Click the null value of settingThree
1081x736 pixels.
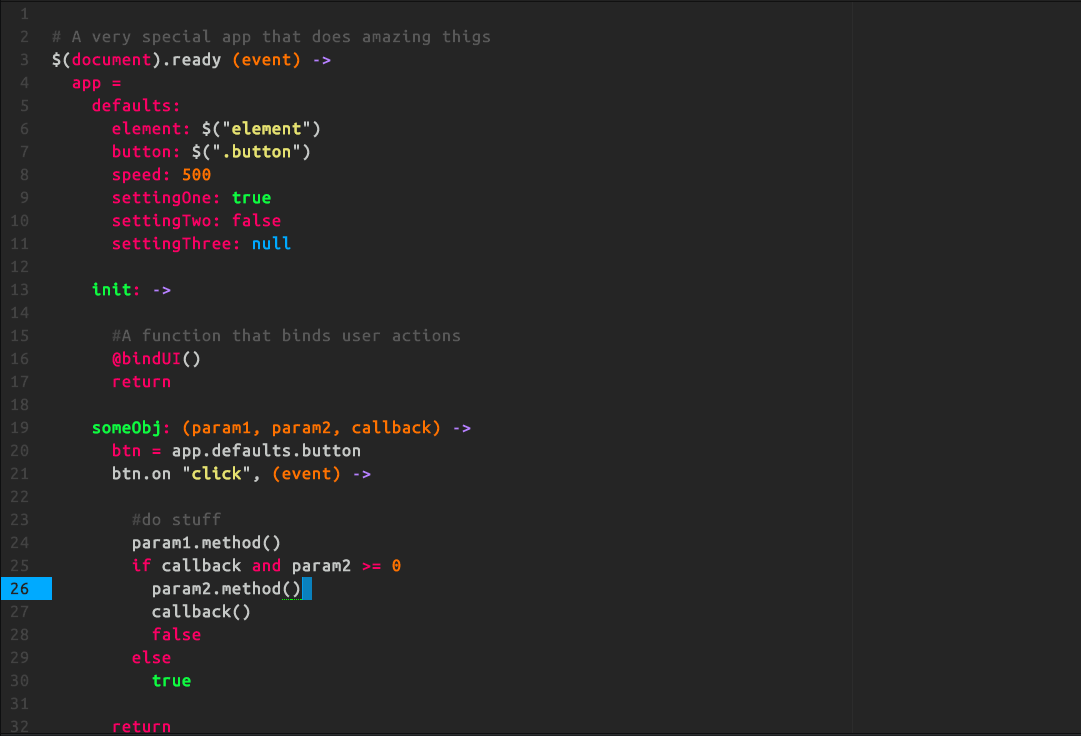270,243
